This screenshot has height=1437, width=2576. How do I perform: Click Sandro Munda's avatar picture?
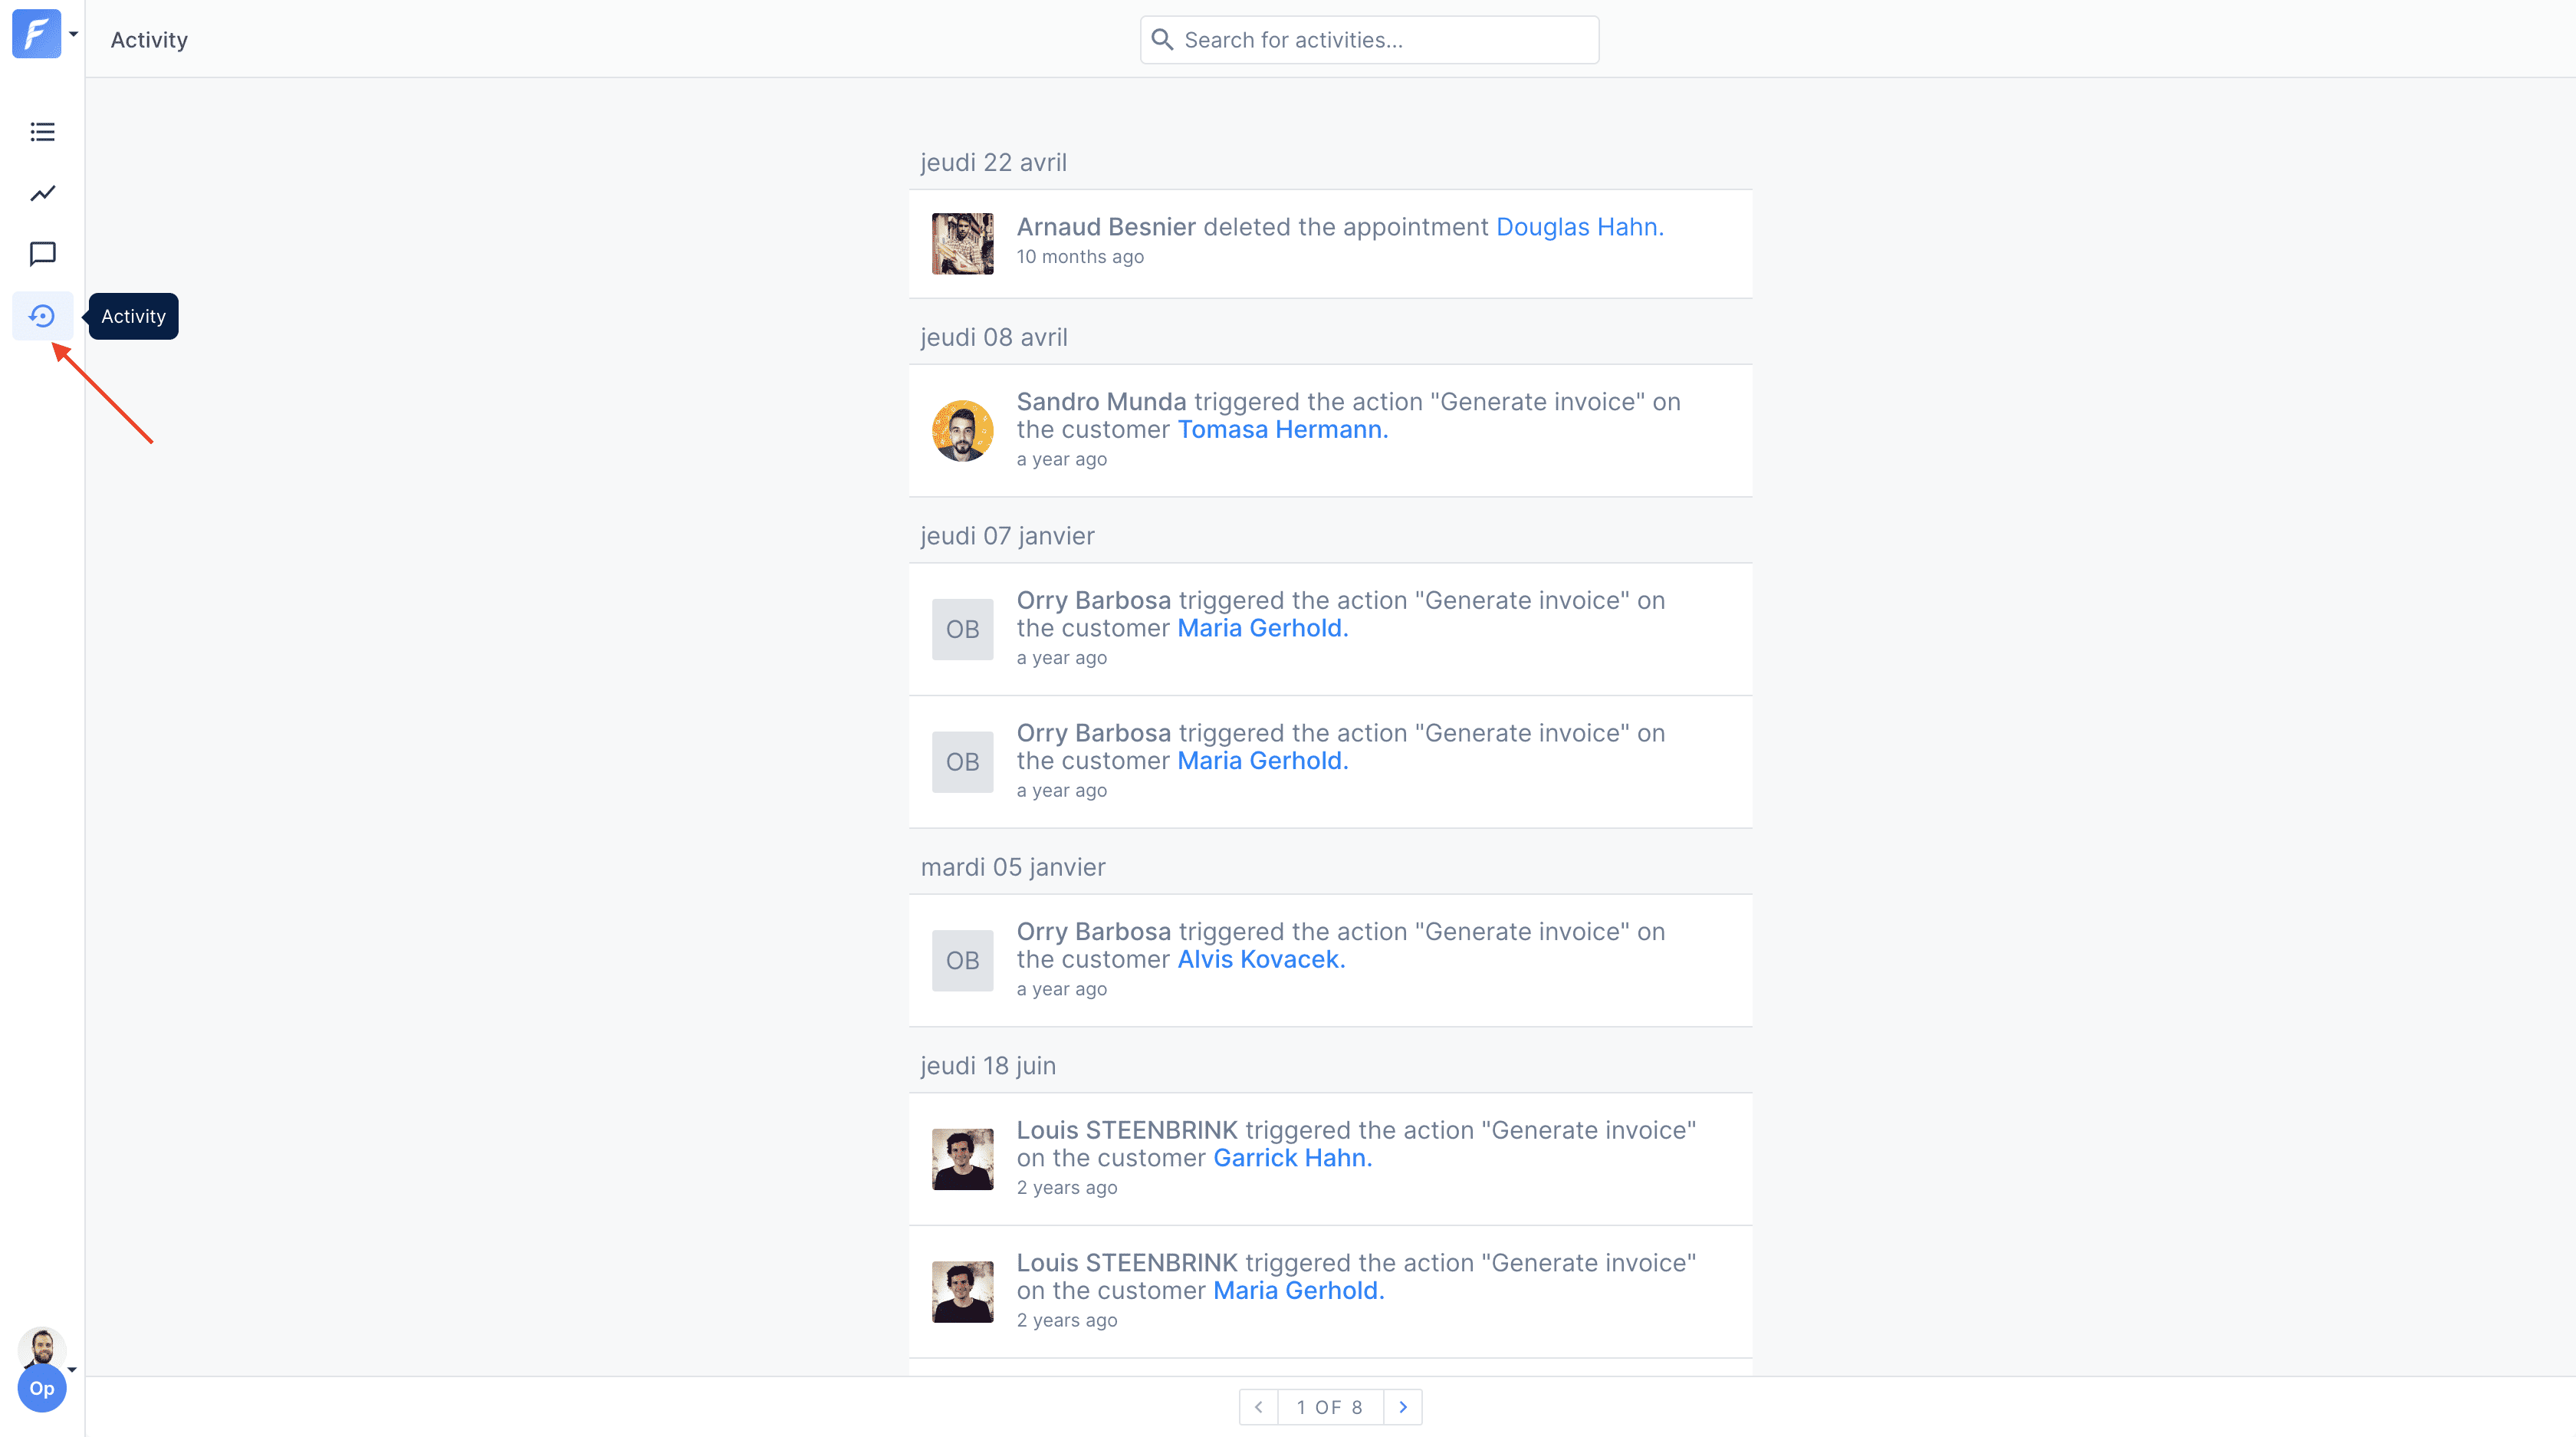coord(962,431)
